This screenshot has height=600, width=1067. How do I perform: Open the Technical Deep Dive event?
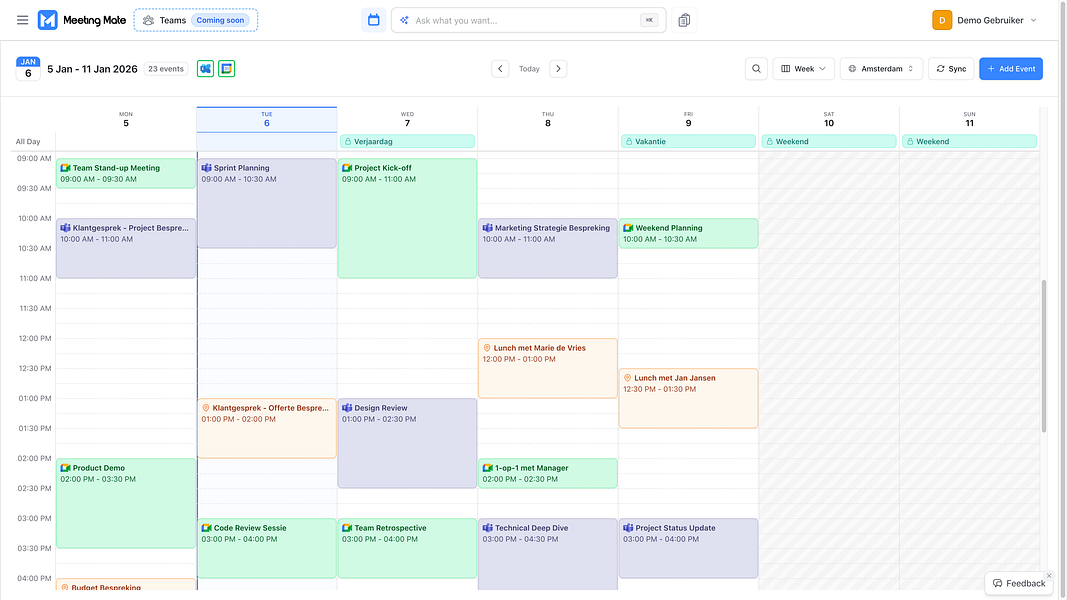(x=548, y=554)
